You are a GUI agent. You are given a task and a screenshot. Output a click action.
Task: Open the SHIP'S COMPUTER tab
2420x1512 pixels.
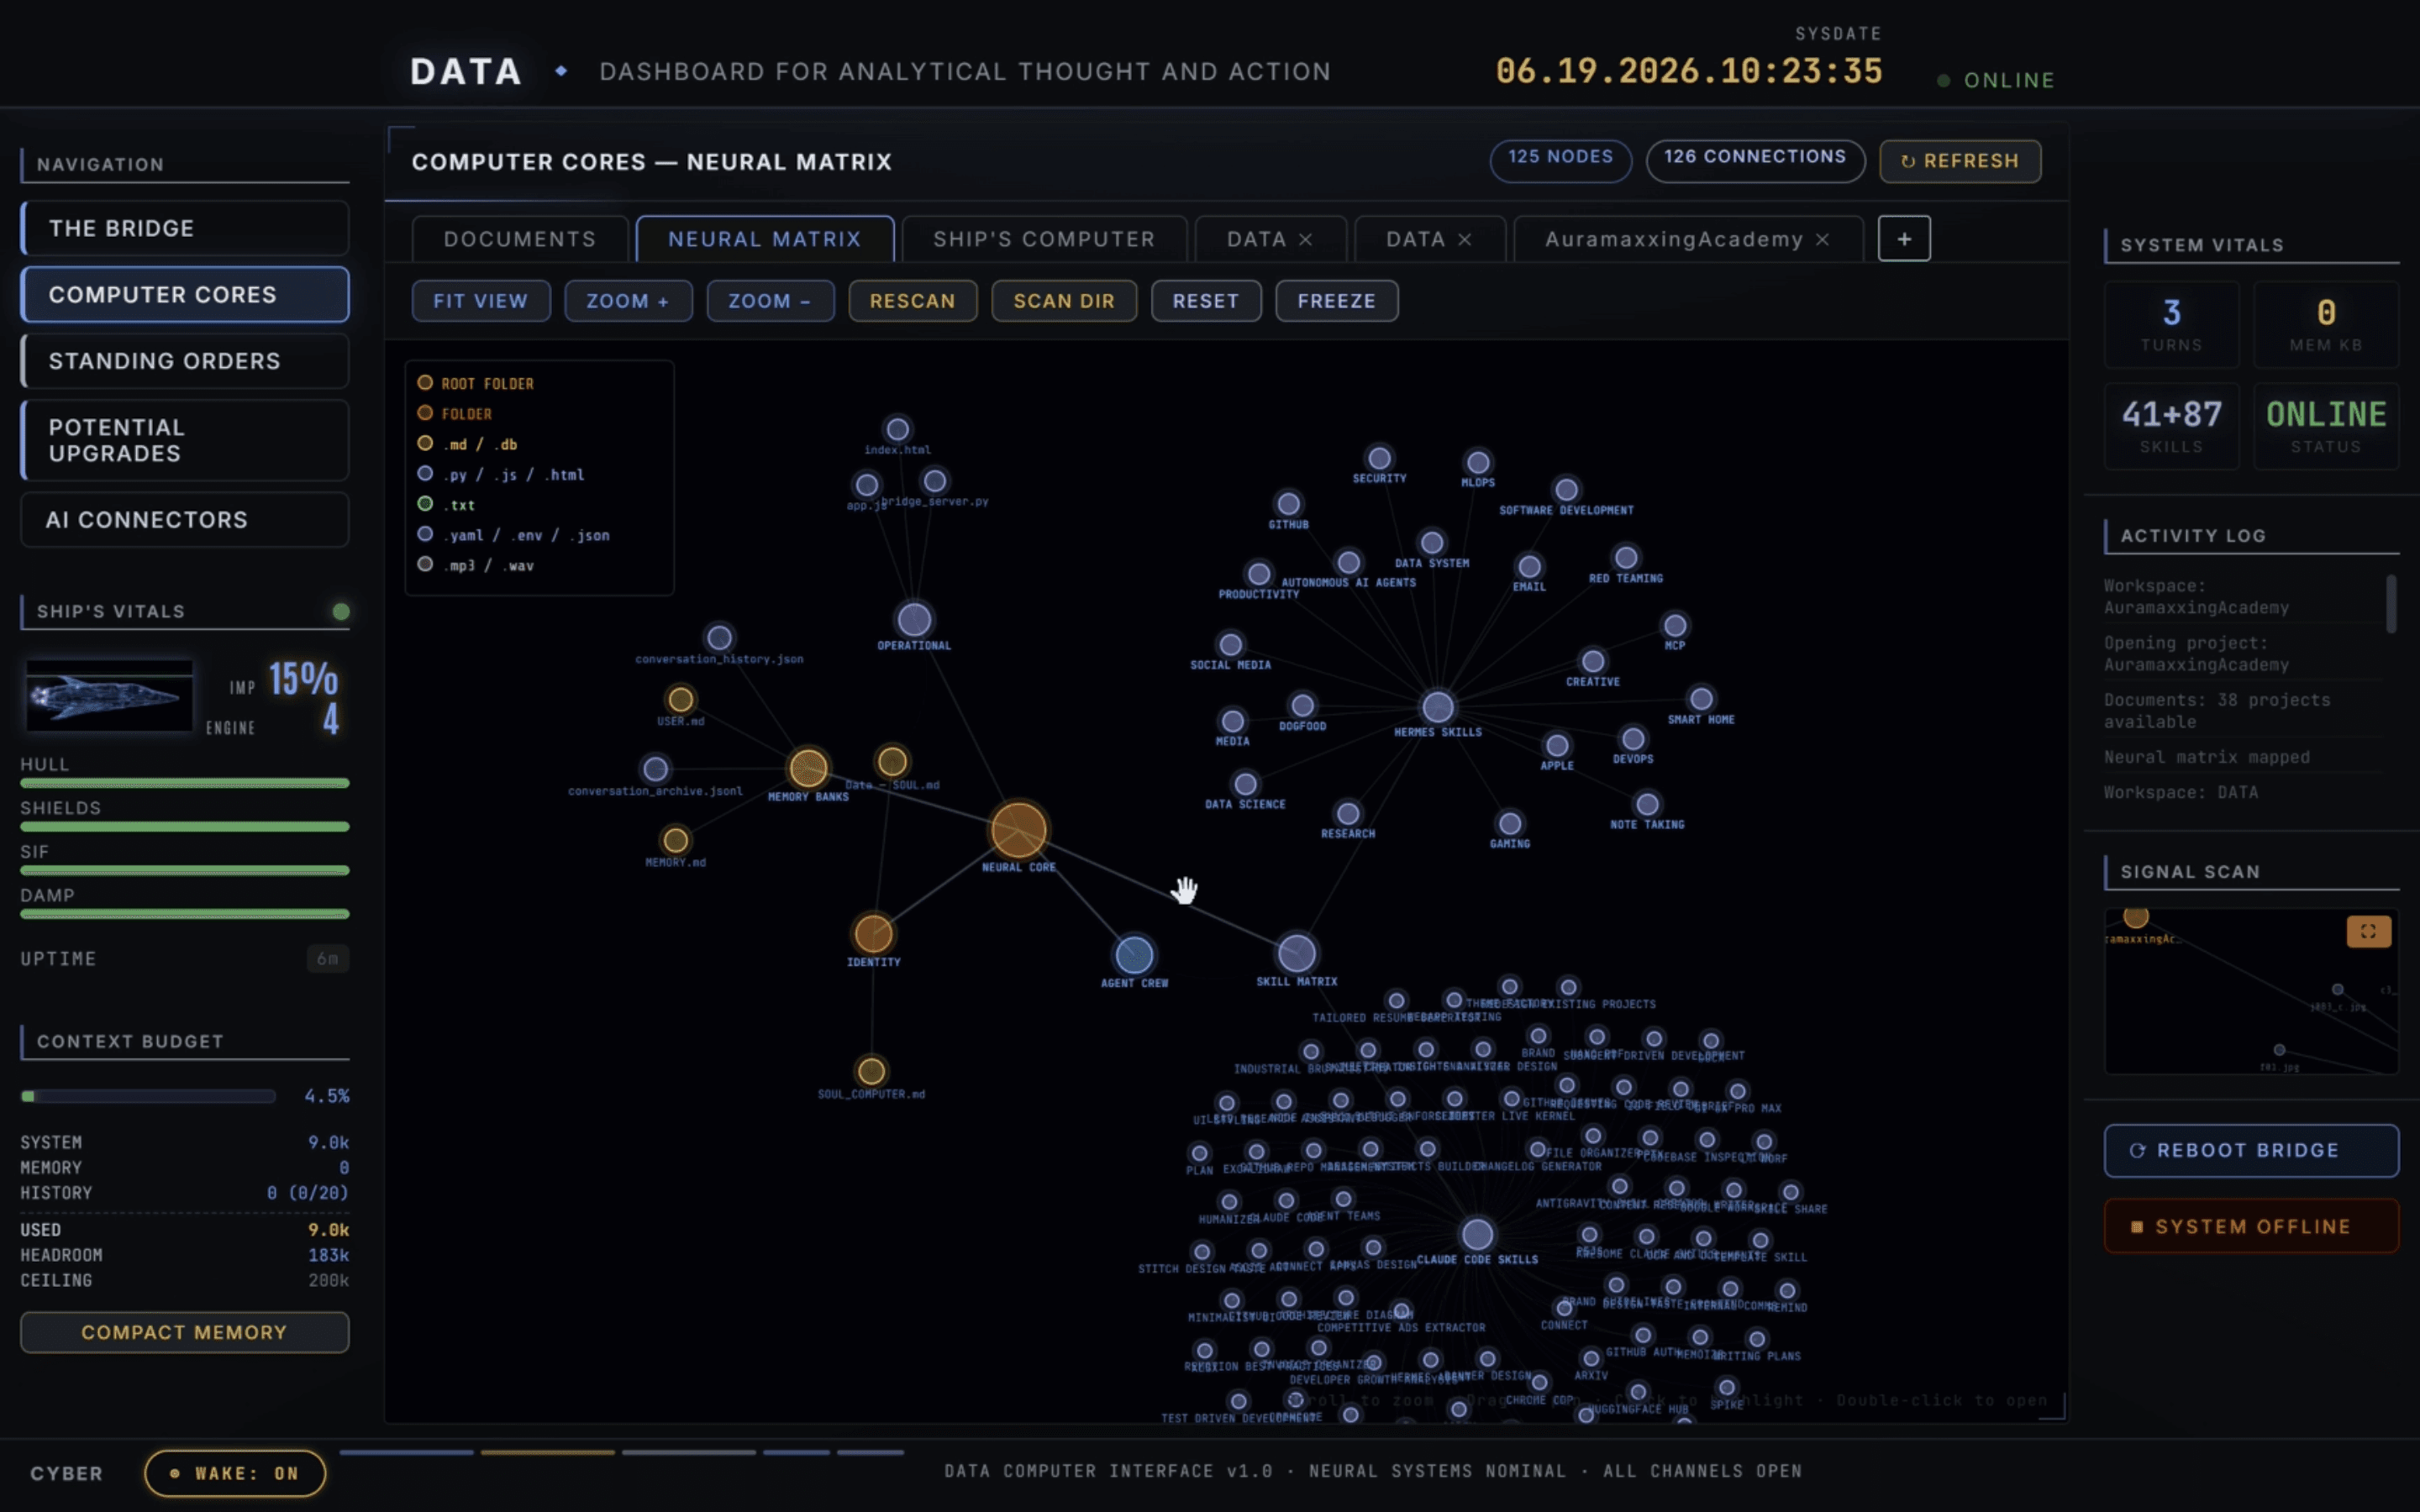pos(1044,240)
